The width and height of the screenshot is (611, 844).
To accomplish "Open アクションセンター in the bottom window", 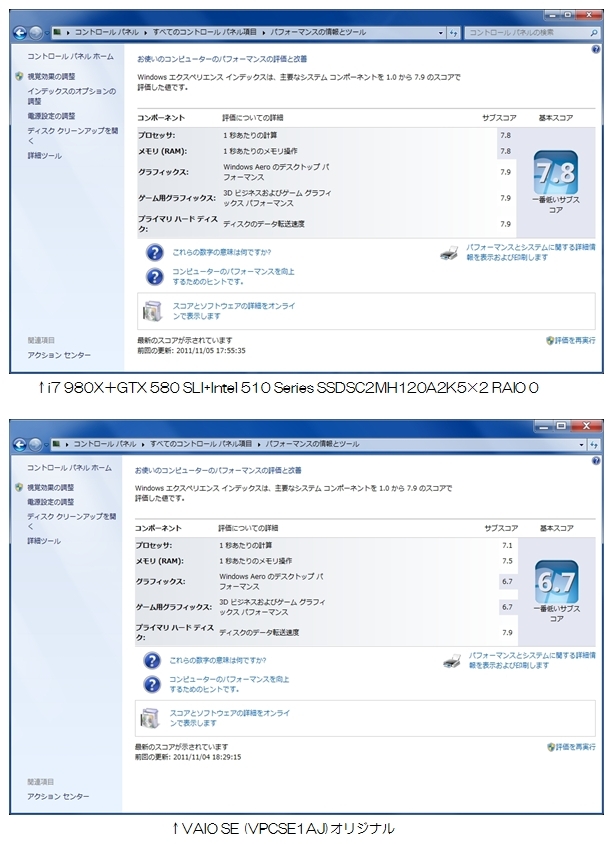I will click(x=58, y=796).
